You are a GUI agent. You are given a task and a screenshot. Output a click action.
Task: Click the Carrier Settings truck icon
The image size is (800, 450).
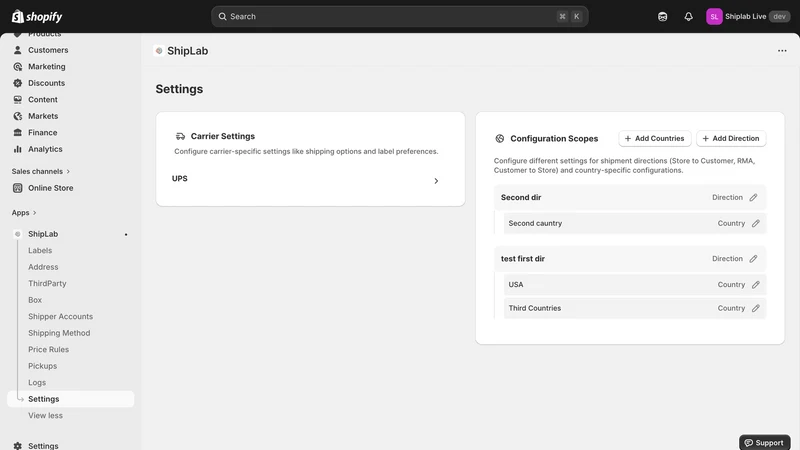click(180, 136)
